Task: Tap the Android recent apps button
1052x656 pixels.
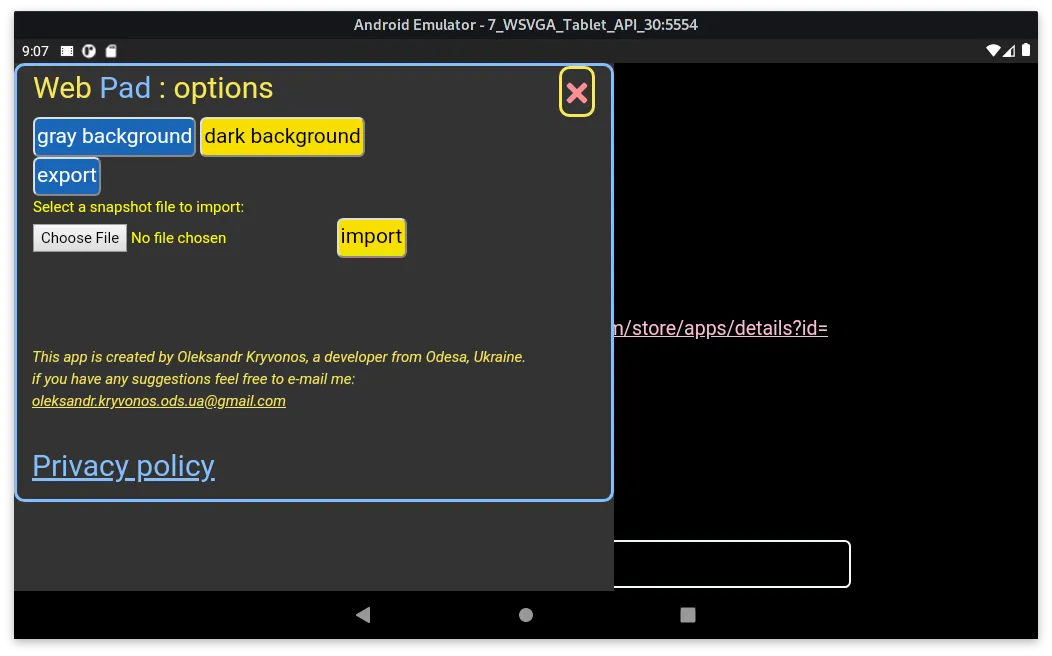Action: point(688,615)
